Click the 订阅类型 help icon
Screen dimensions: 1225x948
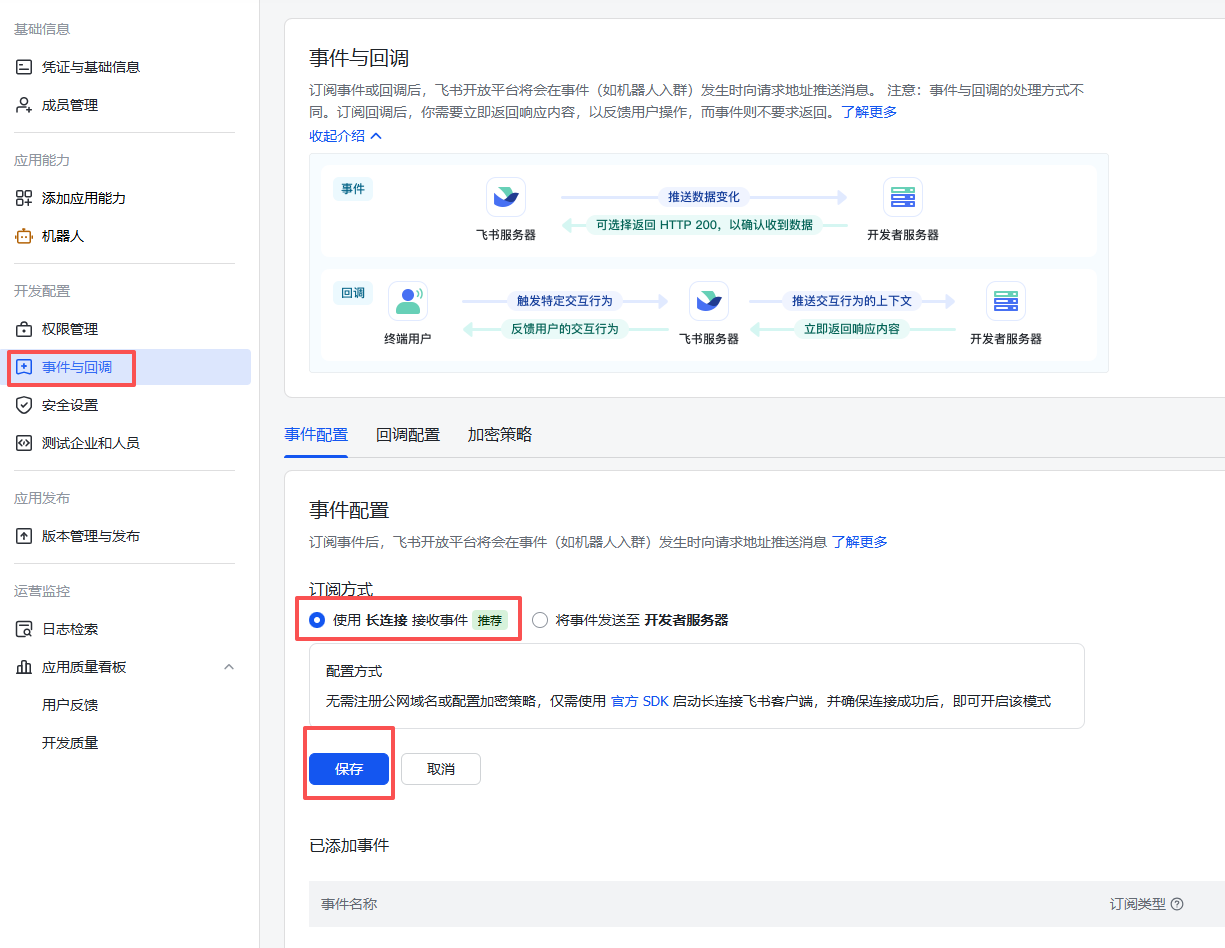pos(1179,903)
